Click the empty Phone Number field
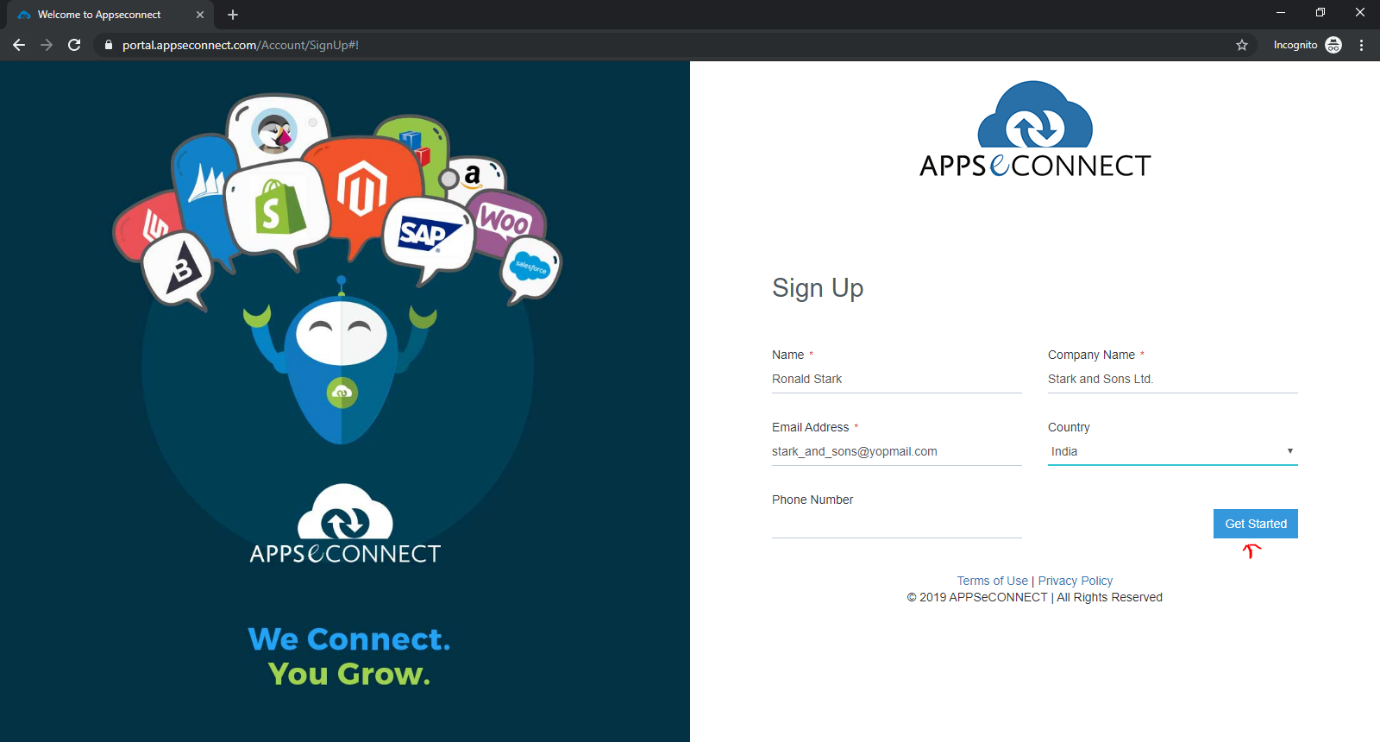This screenshot has width=1380, height=742. pyautogui.click(x=897, y=524)
